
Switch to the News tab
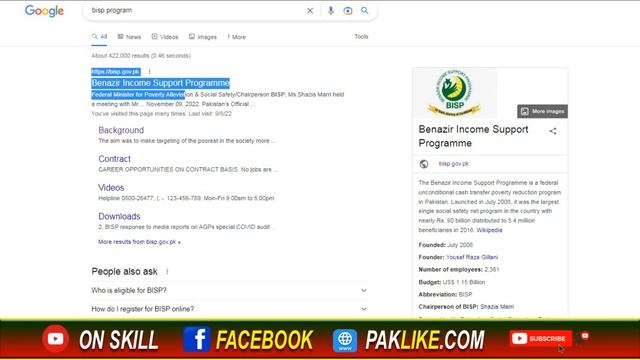[x=129, y=37]
